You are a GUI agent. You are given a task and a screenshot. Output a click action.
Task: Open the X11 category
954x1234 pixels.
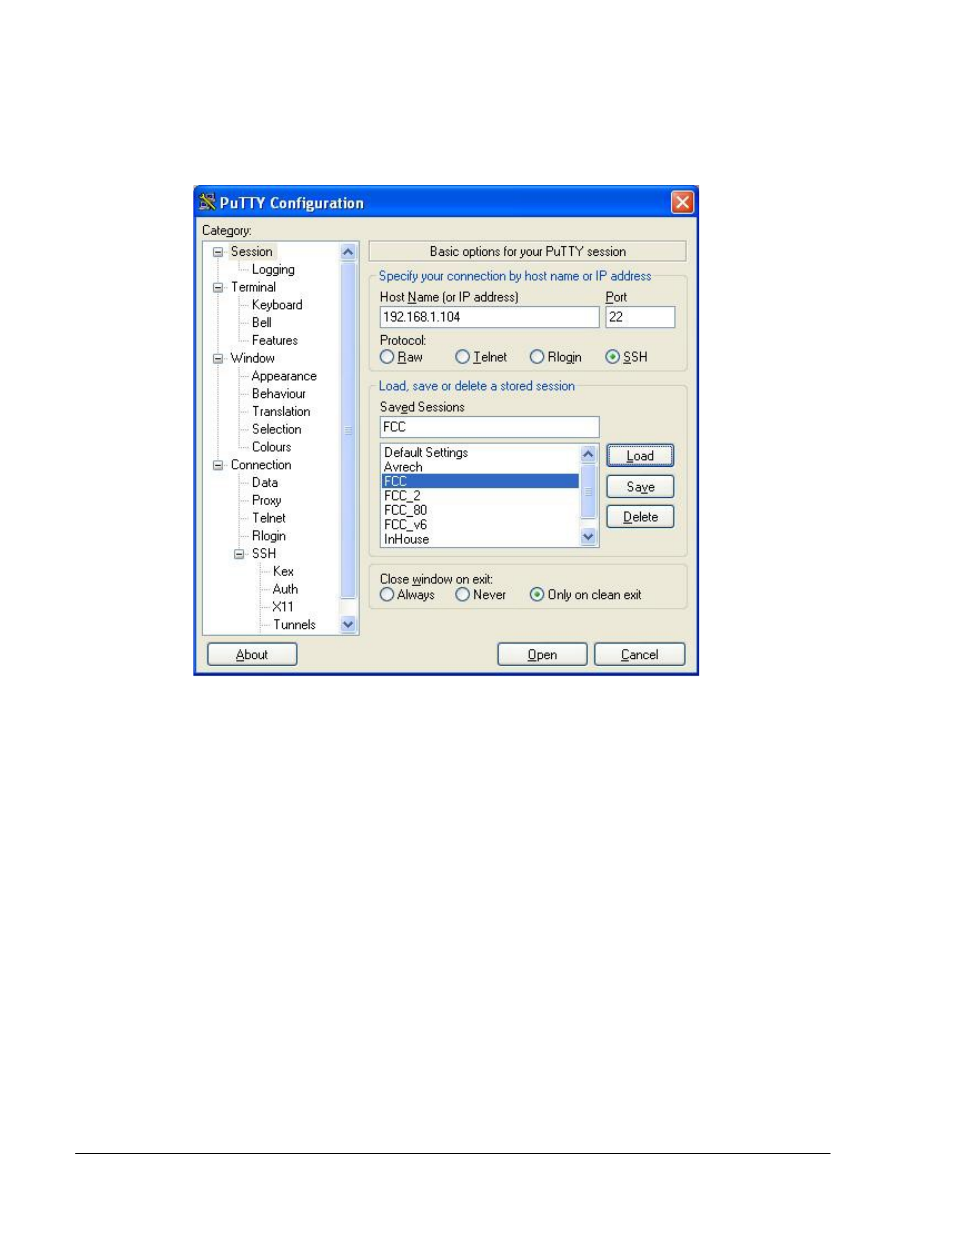coord(283,607)
